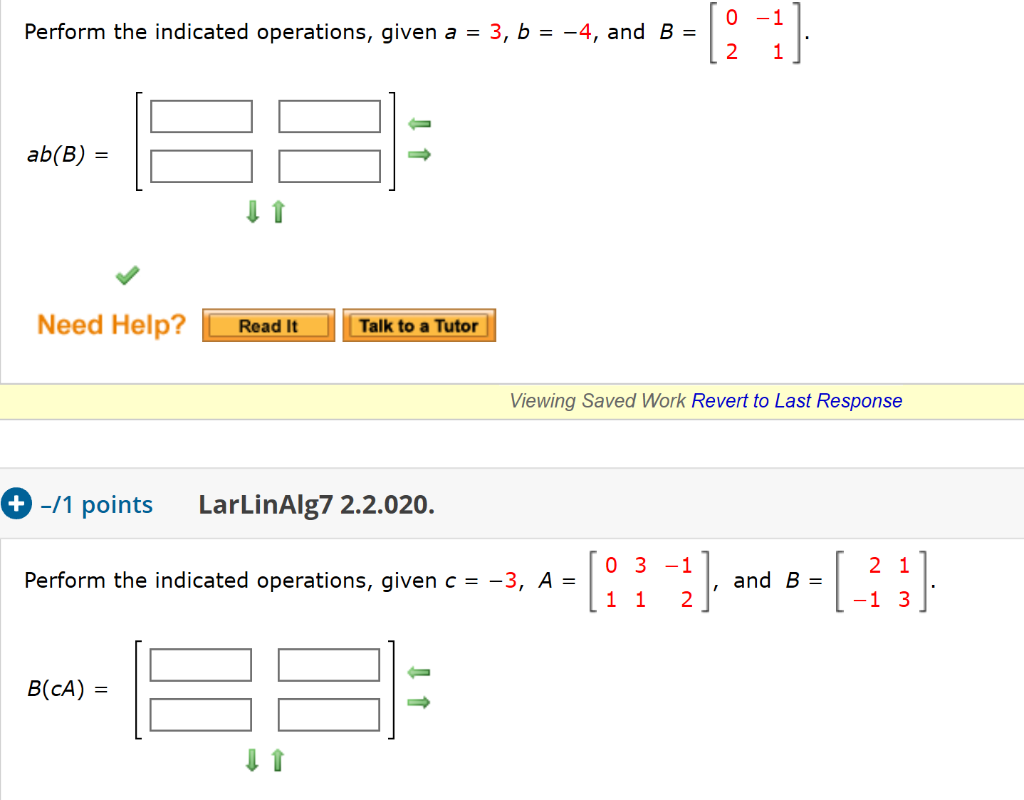This screenshot has height=800, width=1024.
Task: Click the bottom-right answer box of B(cA)
Action: 329,714
